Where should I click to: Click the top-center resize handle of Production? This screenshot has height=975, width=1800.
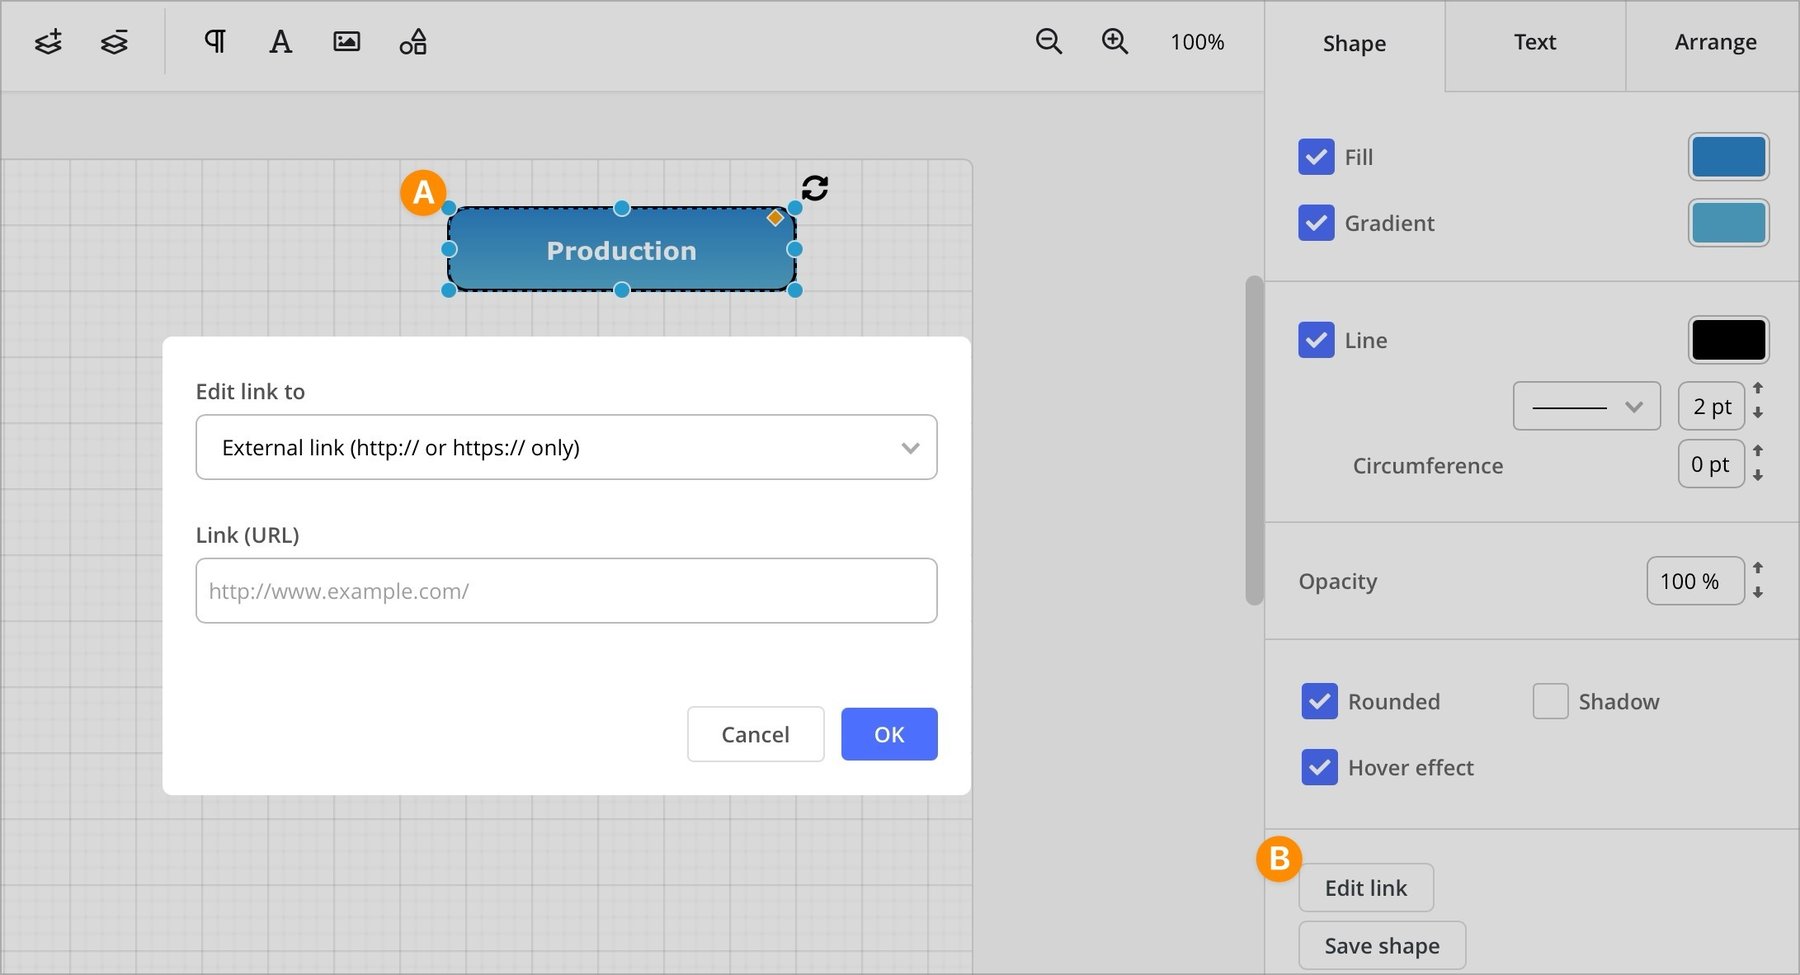(x=621, y=208)
